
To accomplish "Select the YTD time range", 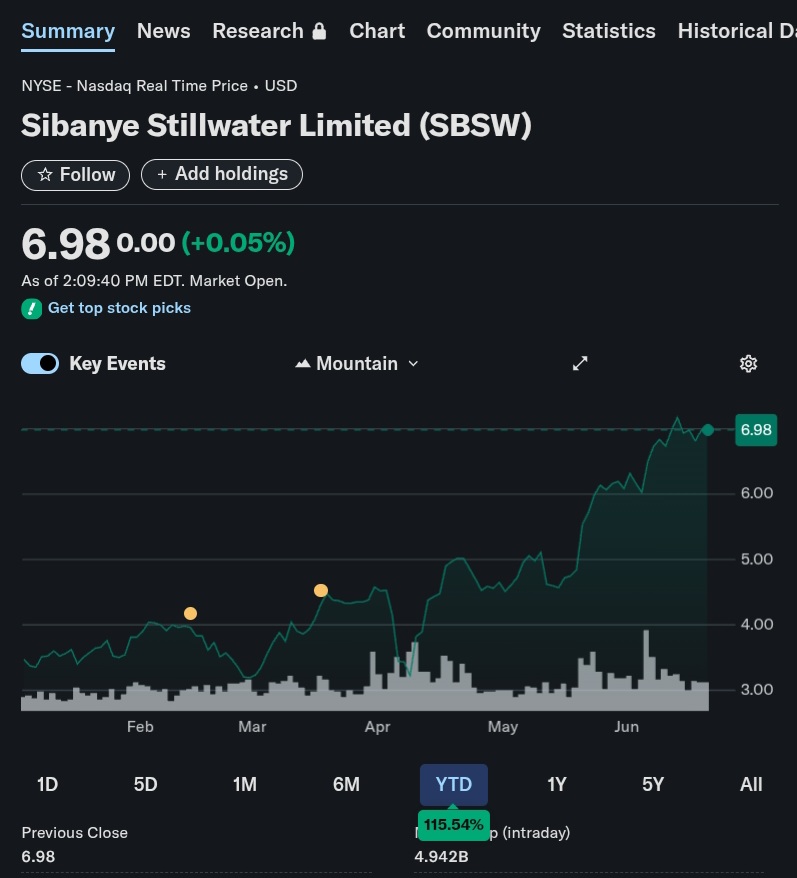I will 454,784.
